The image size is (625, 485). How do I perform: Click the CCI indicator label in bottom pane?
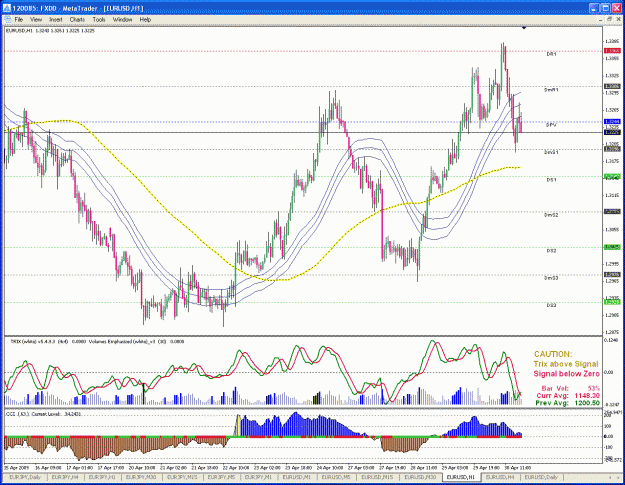tap(43, 414)
